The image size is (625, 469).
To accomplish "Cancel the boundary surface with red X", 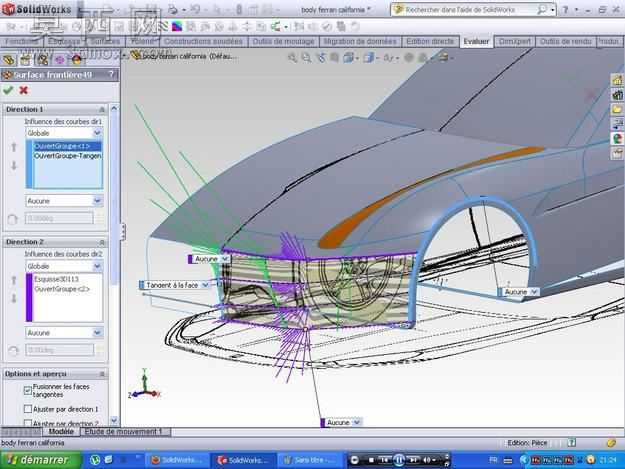I will click(24, 90).
